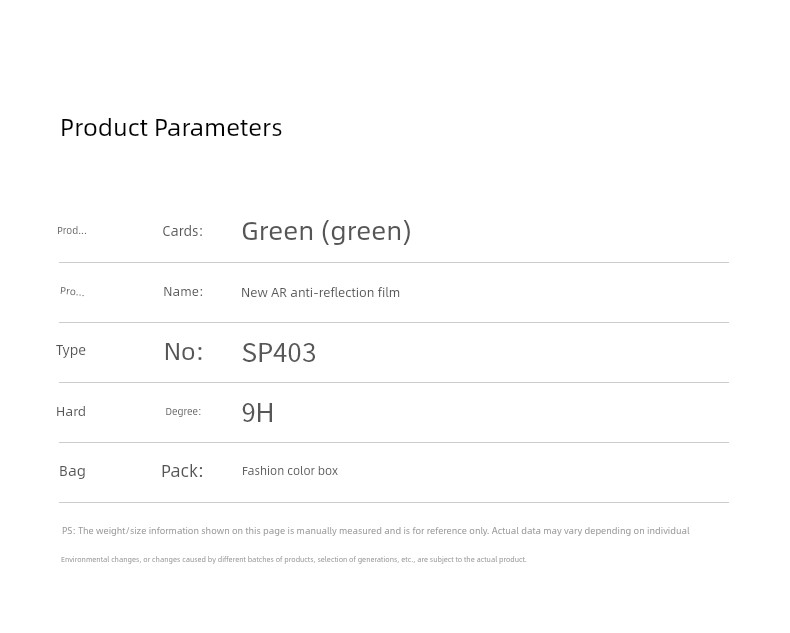
Task: Click the Environmental changes fine print
Action: click(x=293, y=559)
